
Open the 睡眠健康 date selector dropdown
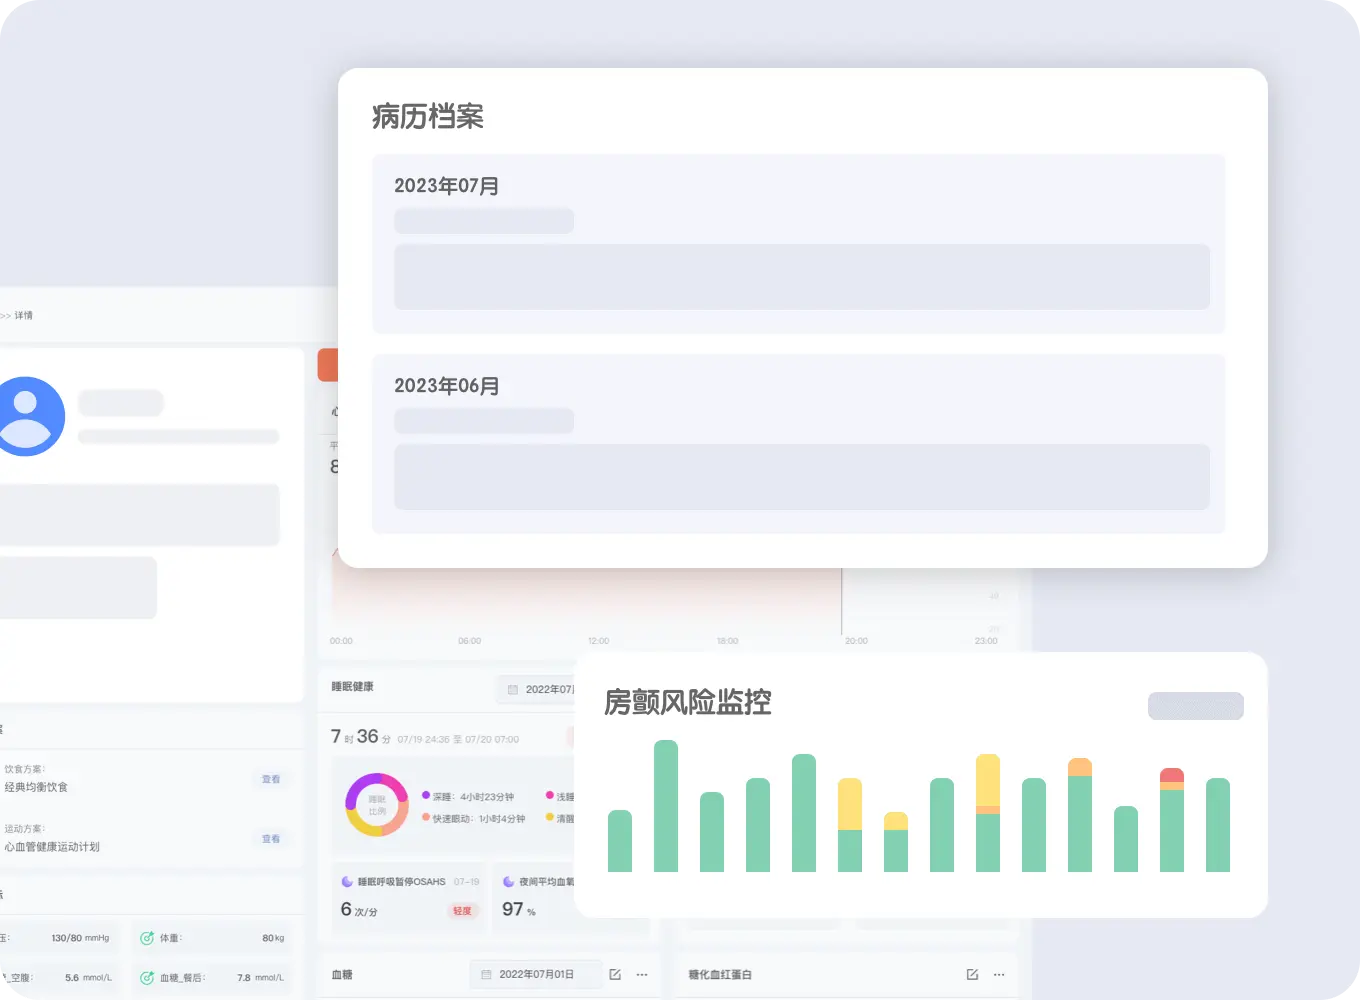tap(540, 689)
